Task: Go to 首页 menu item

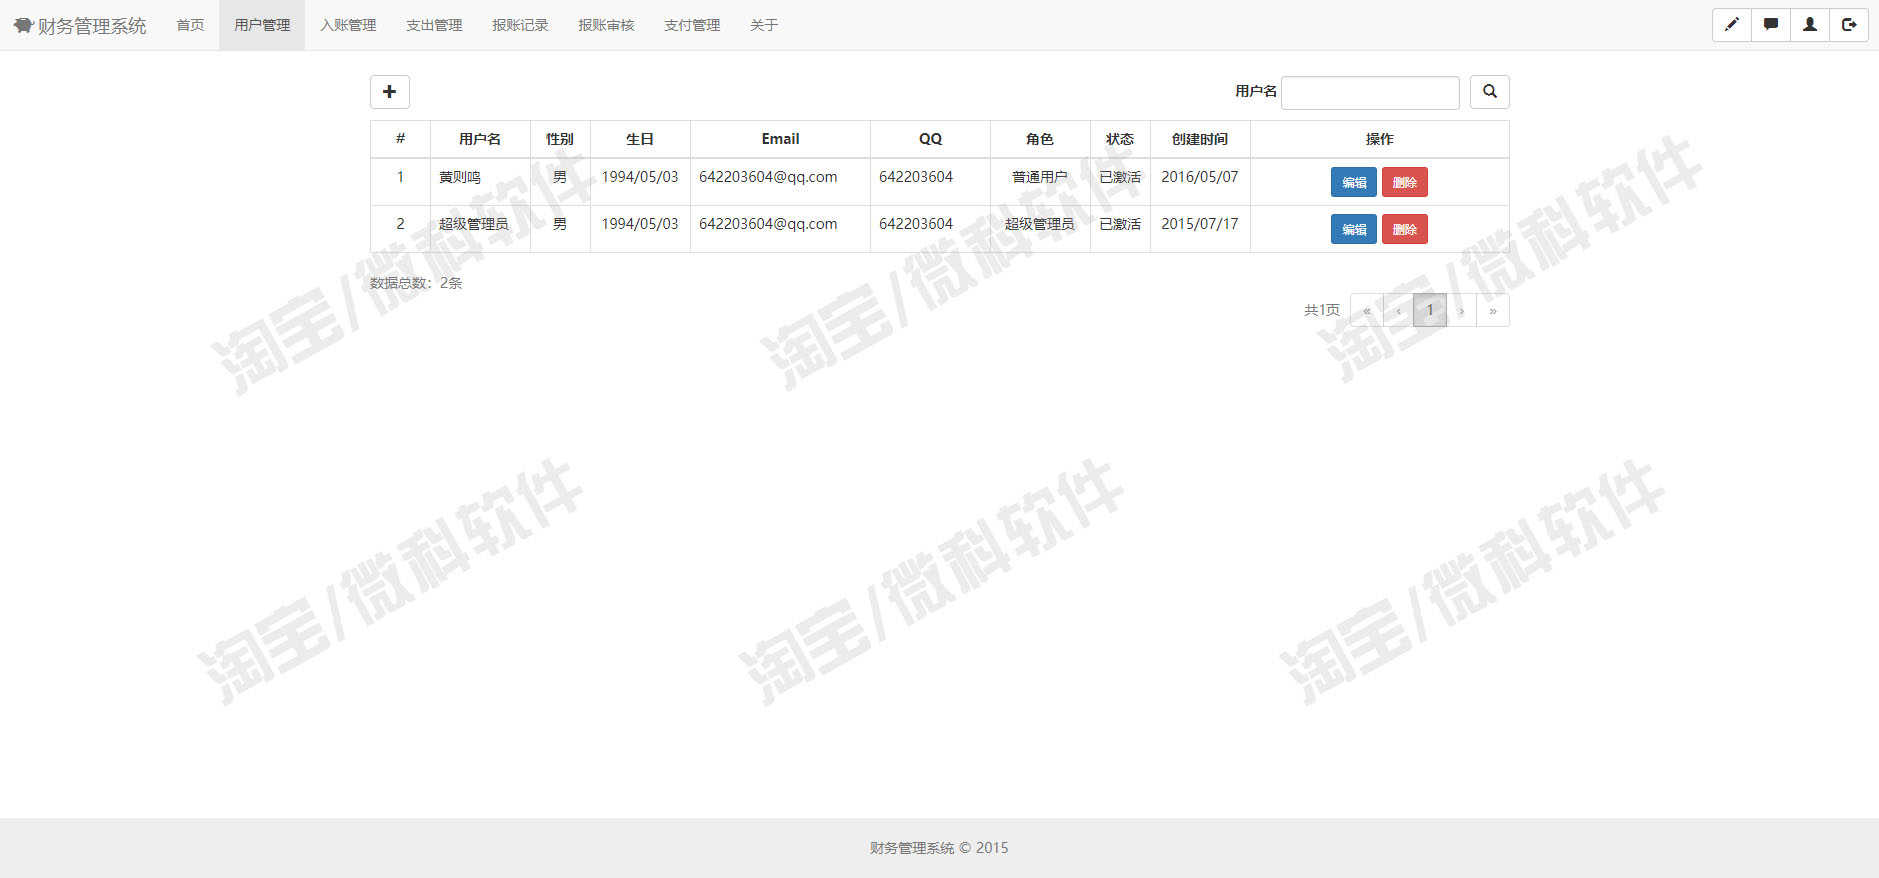Action: pos(190,25)
